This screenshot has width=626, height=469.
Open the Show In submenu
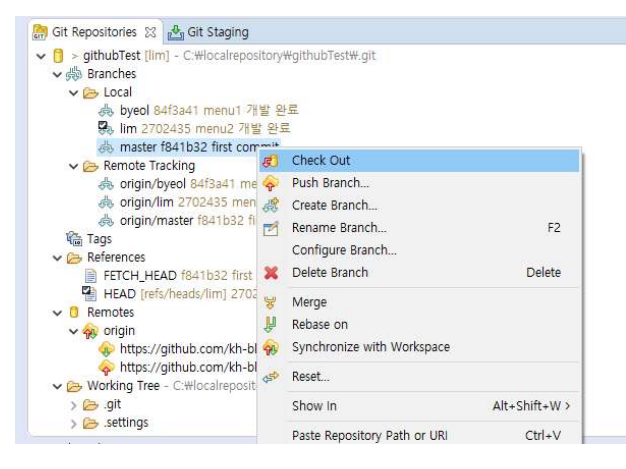pyautogui.click(x=419, y=406)
